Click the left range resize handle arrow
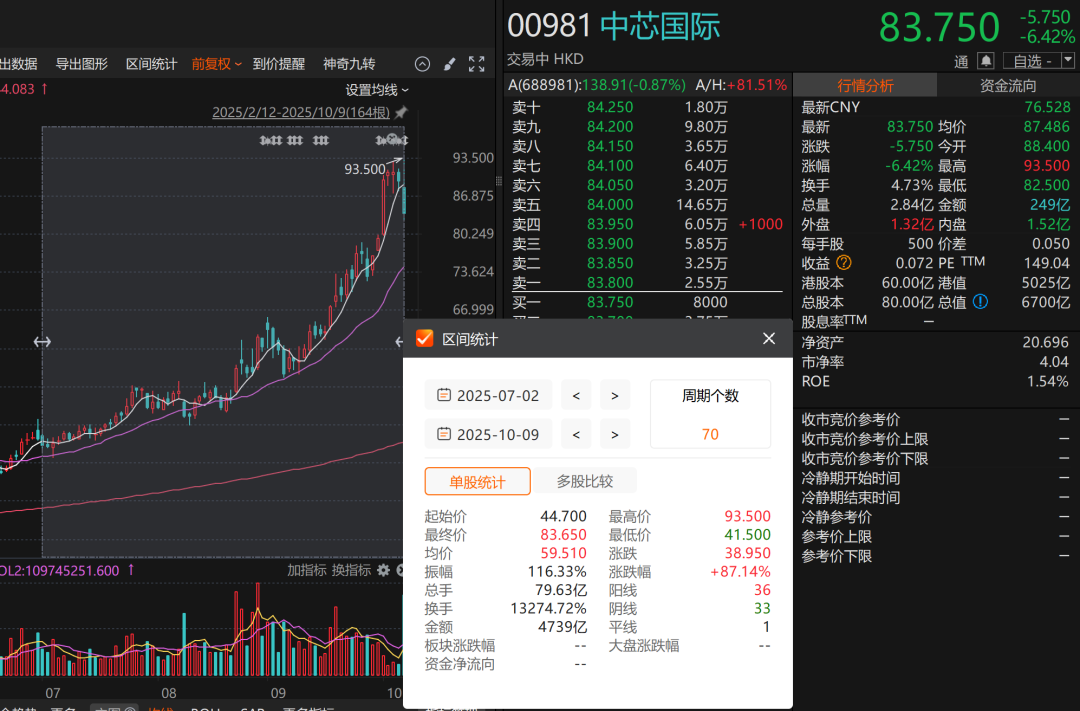Screen dimensions: 1080x711 (x=42, y=342)
